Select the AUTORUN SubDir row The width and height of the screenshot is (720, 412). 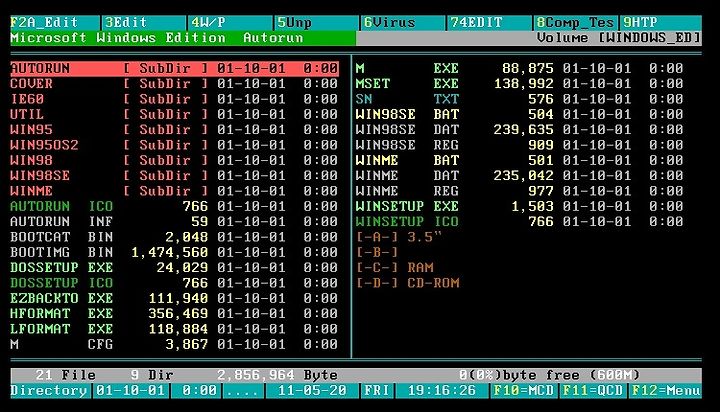[174, 68]
